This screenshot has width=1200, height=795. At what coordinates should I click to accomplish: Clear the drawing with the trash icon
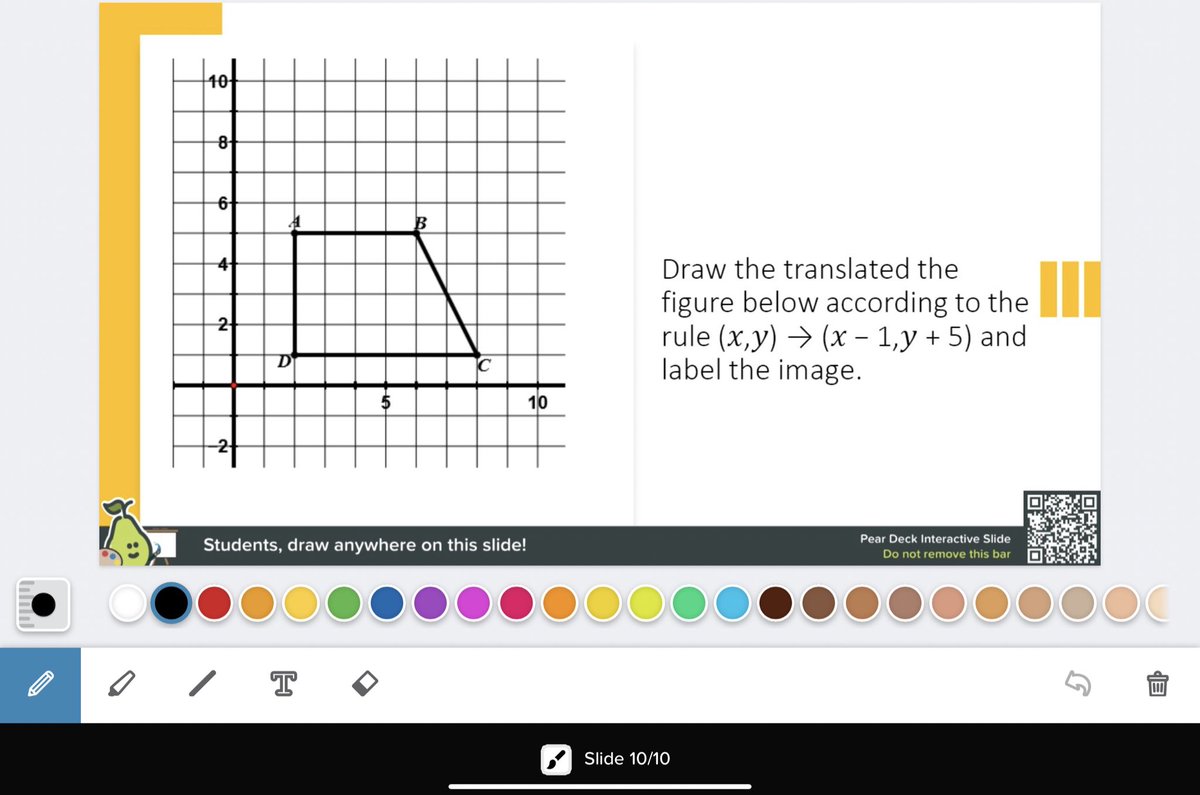1157,685
